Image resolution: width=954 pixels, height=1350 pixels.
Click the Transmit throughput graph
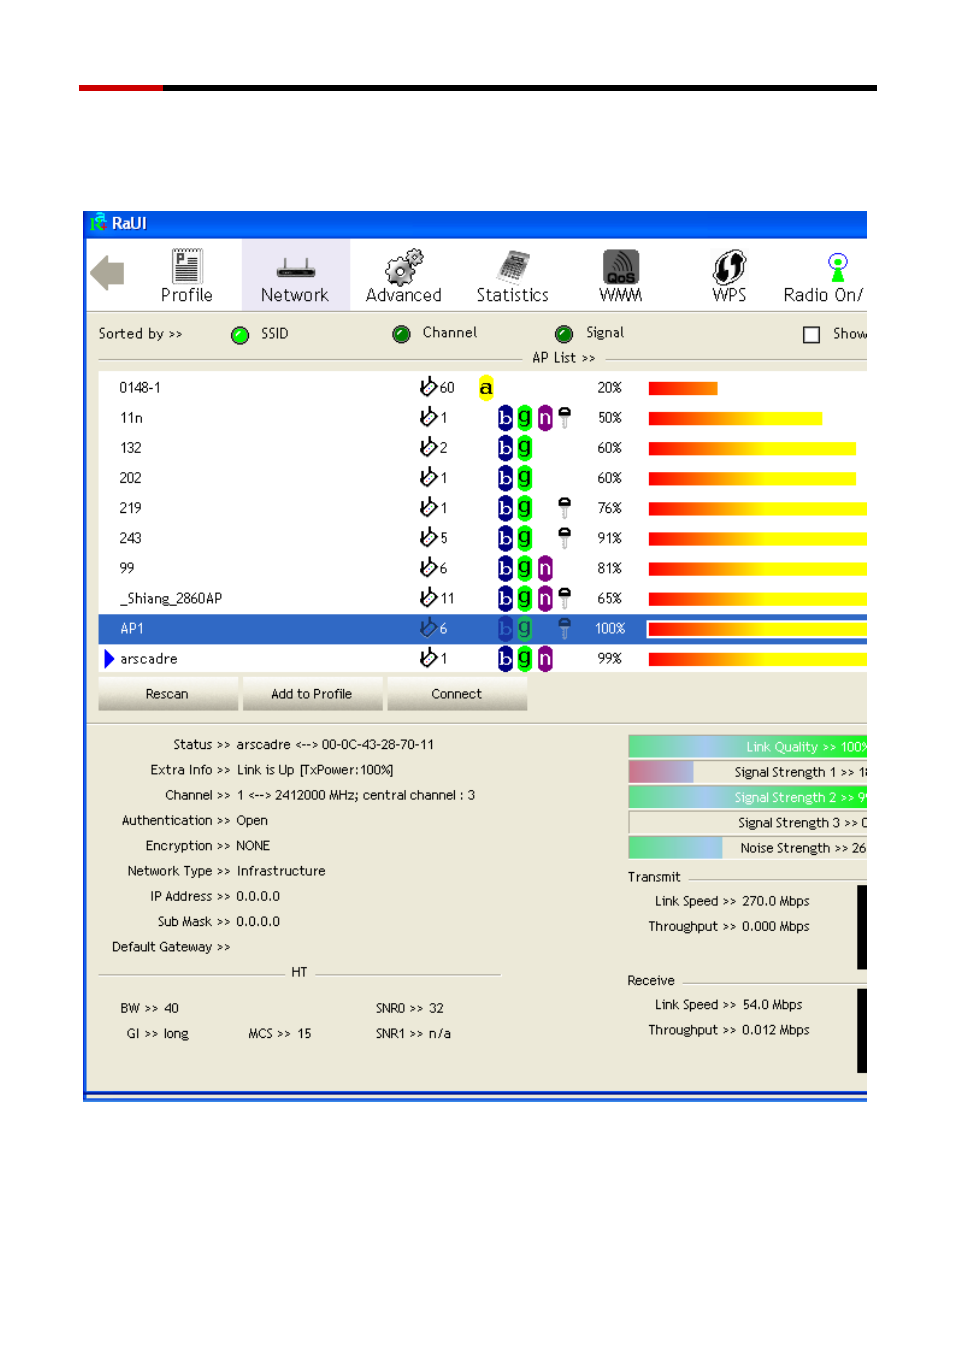coord(862,927)
